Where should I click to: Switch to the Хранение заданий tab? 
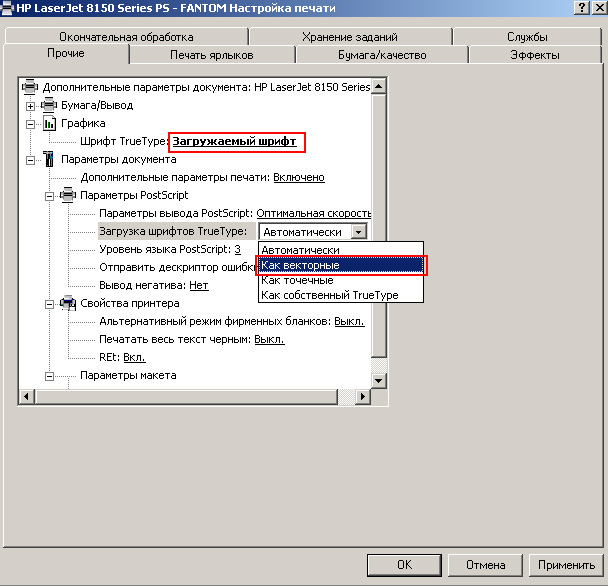(x=350, y=37)
